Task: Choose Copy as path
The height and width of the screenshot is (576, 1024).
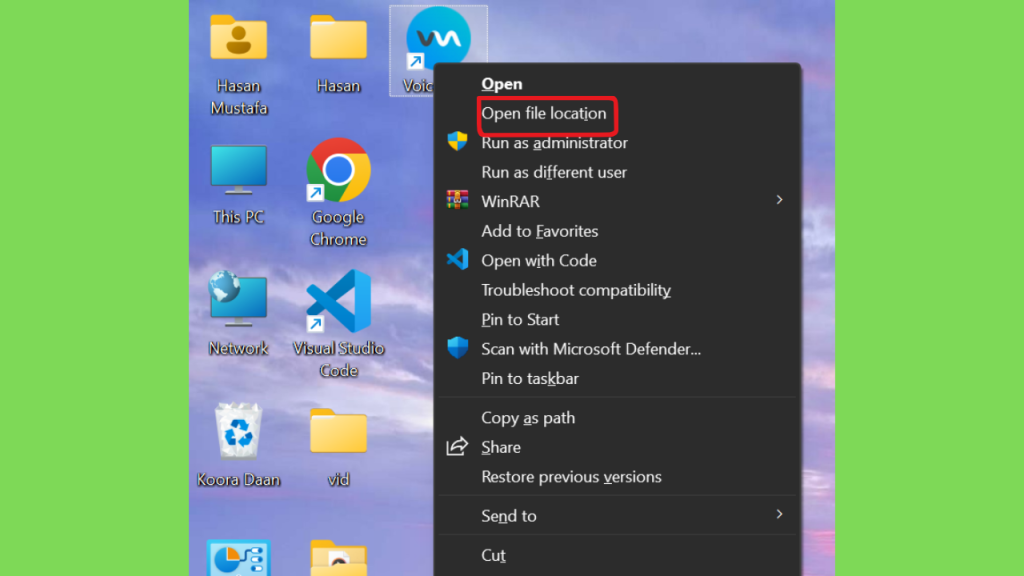Action: click(528, 418)
